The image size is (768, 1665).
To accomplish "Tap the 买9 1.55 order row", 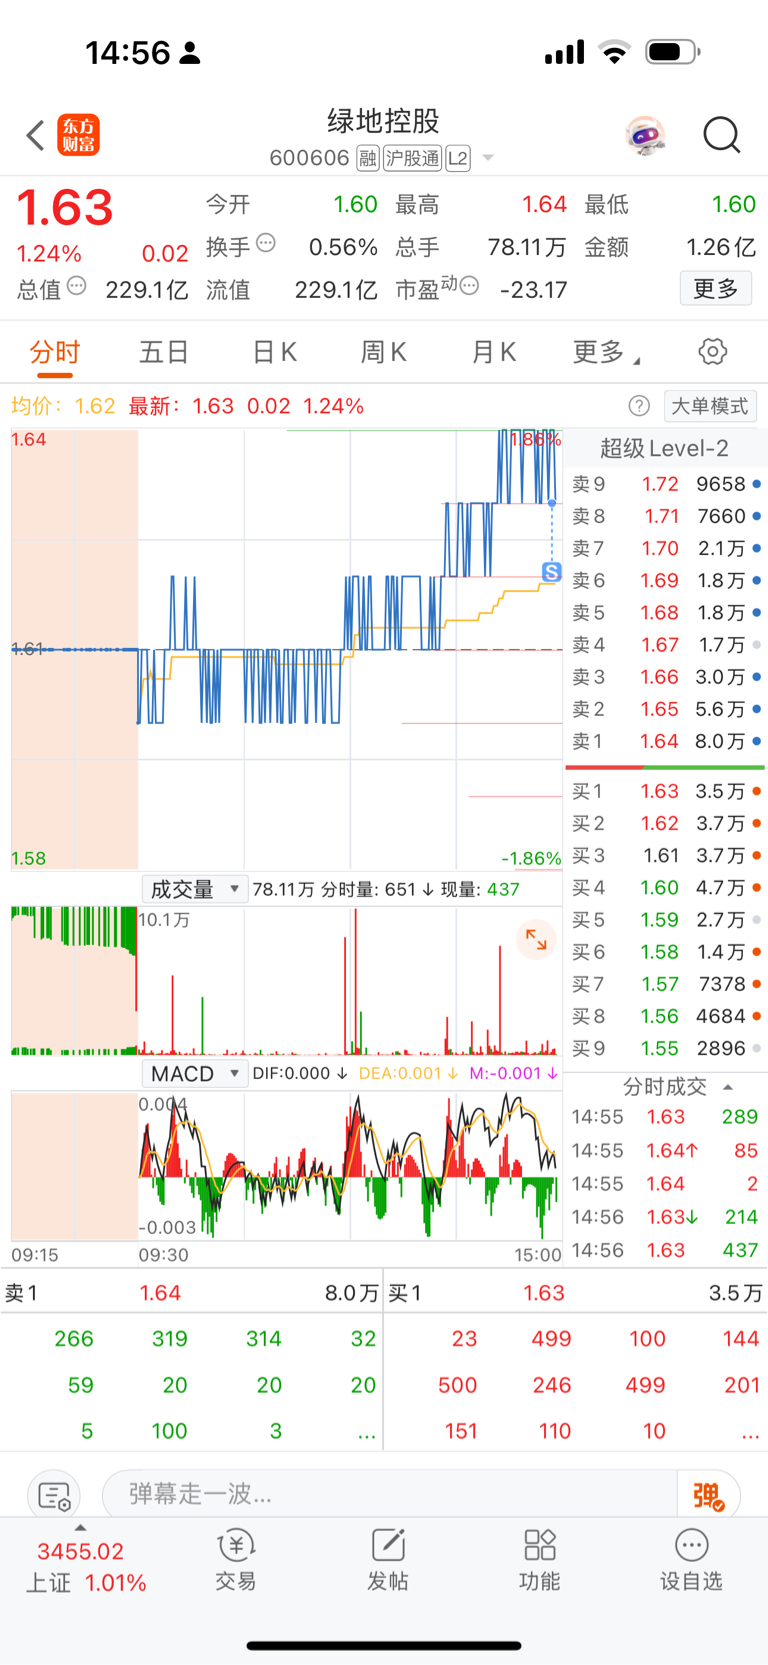I will [x=666, y=1048].
